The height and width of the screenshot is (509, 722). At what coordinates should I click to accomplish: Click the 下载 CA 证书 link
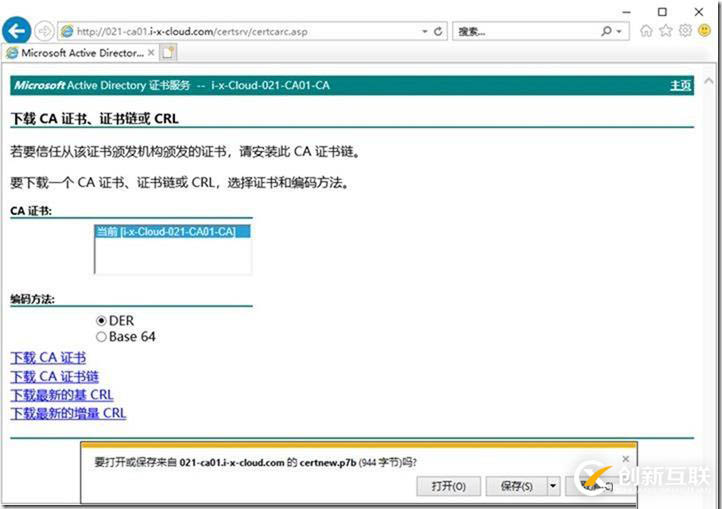tap(48, 358)
